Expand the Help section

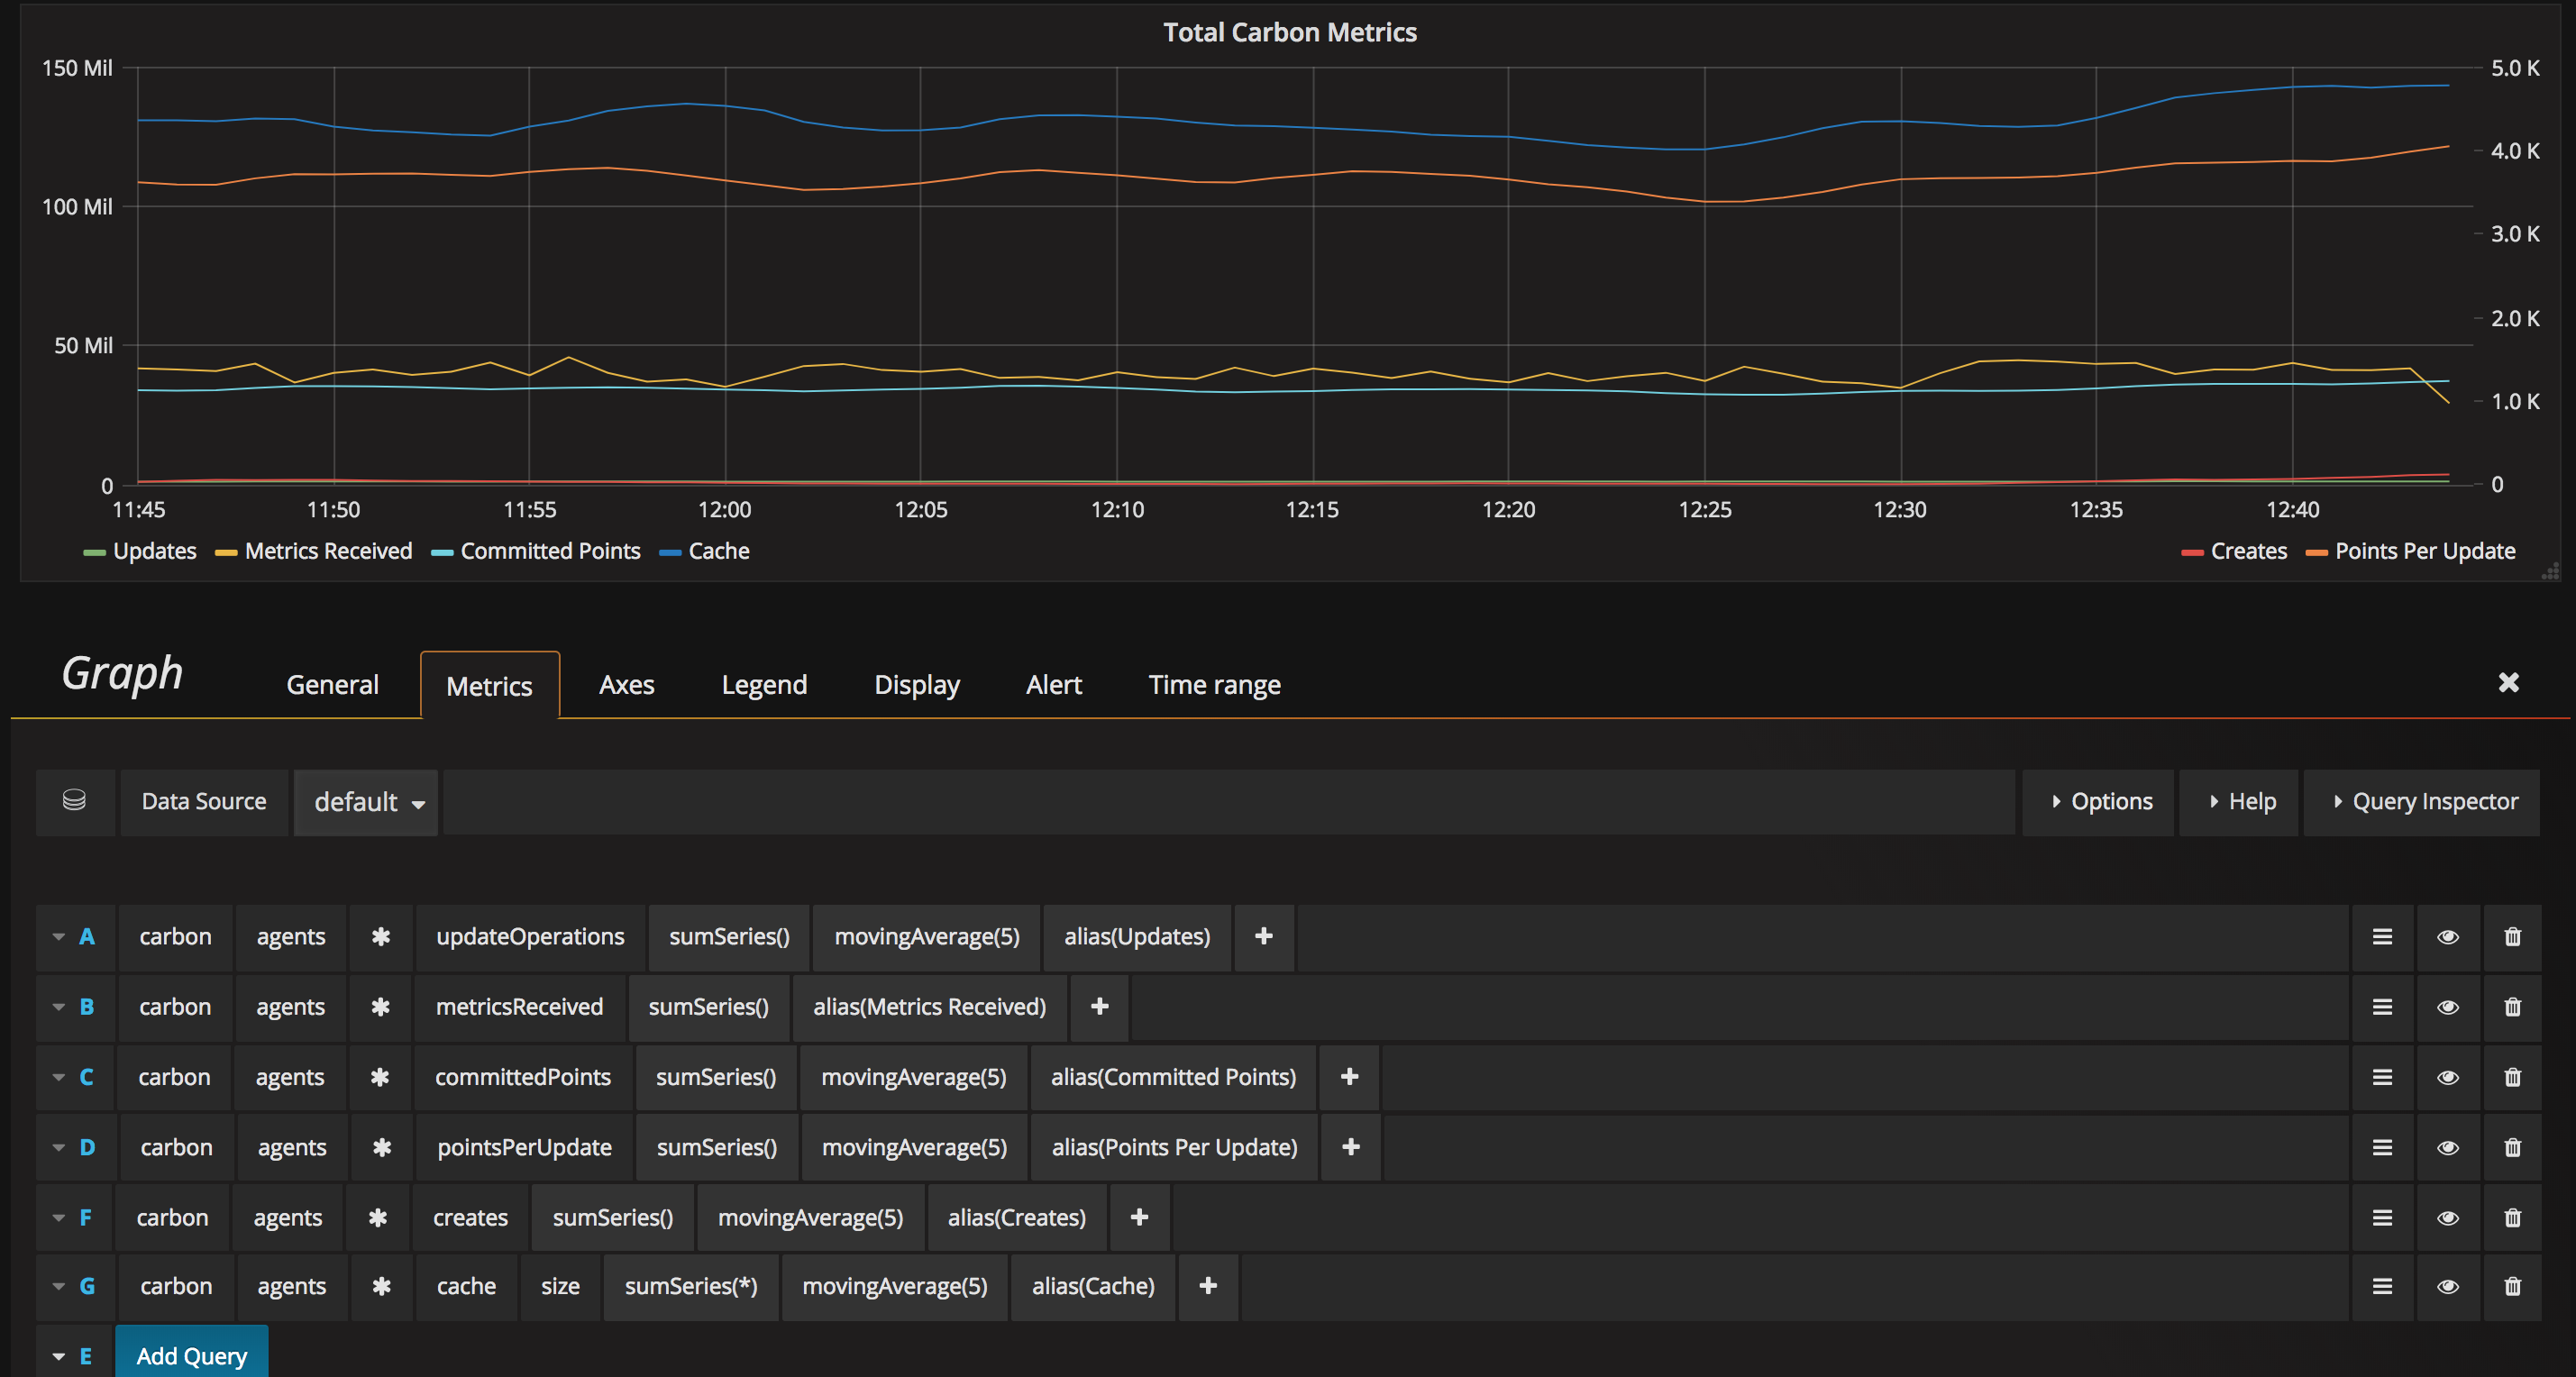(2240, 802)
